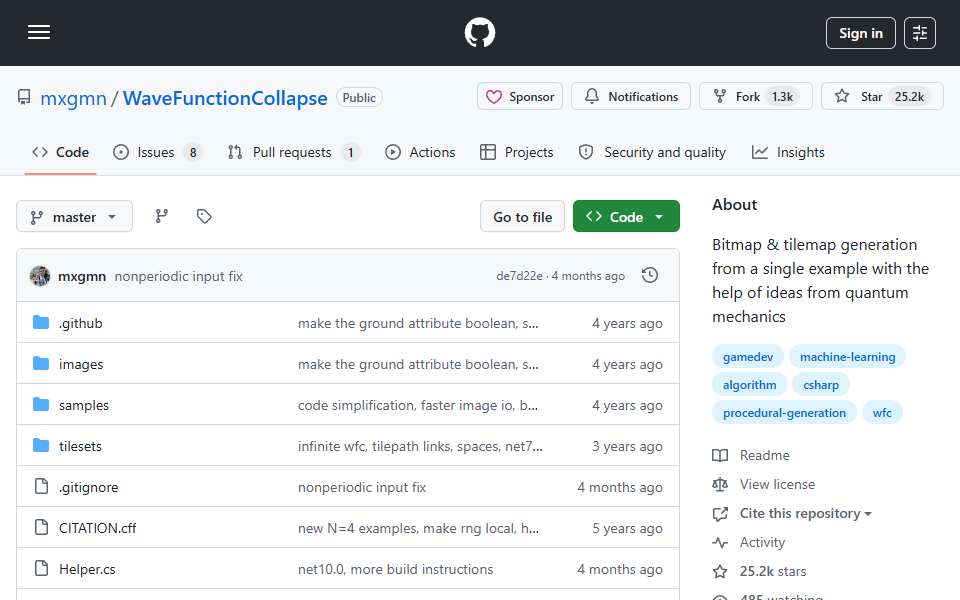Click the samples folder icon
Image resolution: width=960 pixels, height=600 pixels.
click(41, 405)
